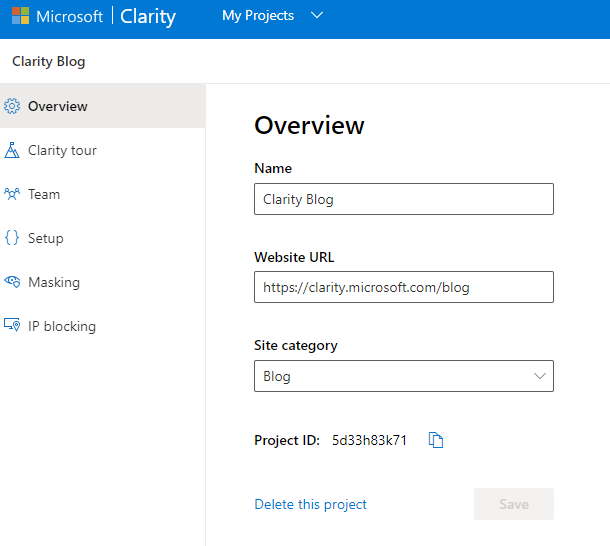Select Overview in the sidebar
610x546 pixels.
click(x=103, y=106)
